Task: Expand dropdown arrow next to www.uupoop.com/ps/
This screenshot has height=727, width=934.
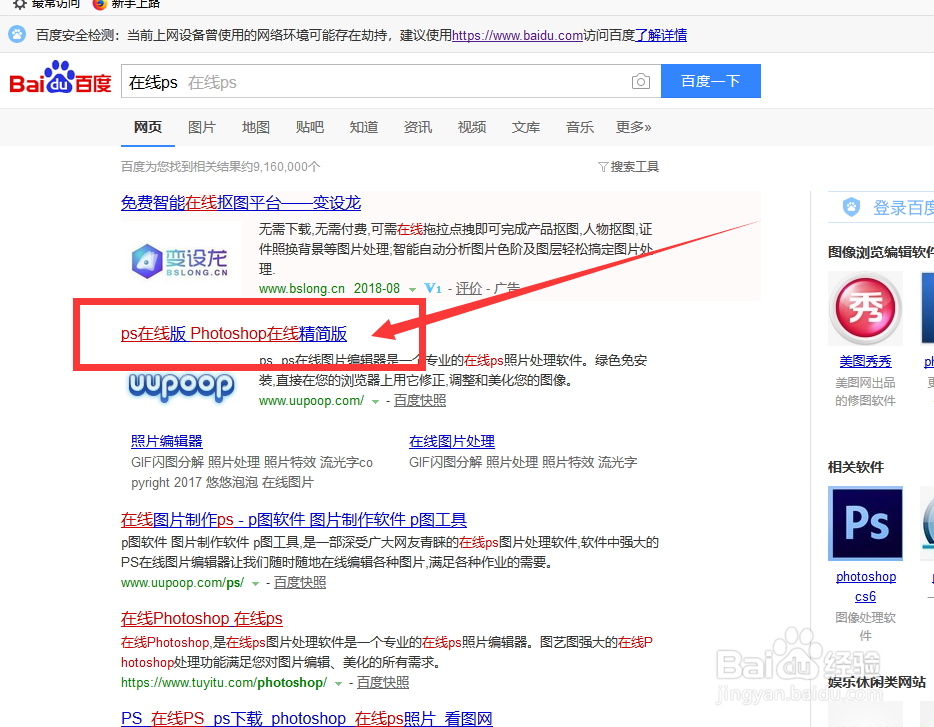Action: point(256,584)
